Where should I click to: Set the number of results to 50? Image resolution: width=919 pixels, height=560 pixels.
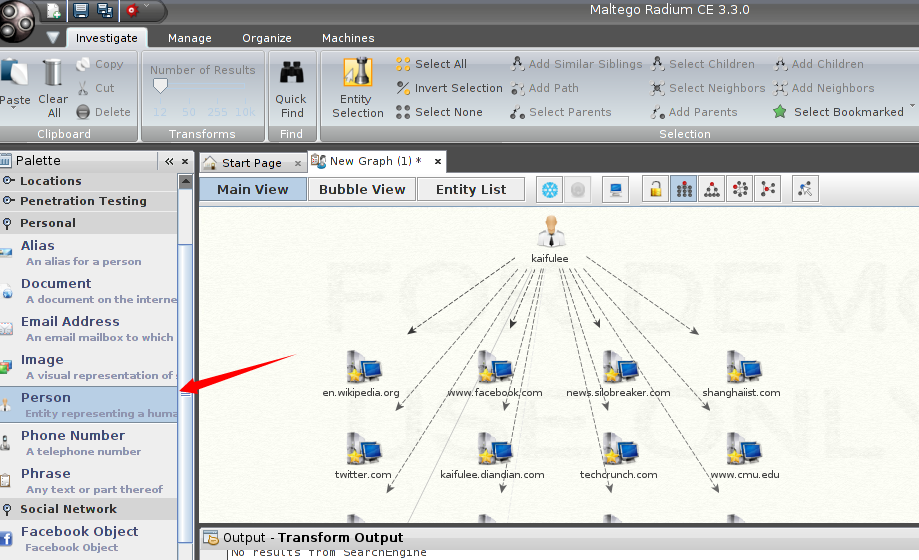point(189,111)
